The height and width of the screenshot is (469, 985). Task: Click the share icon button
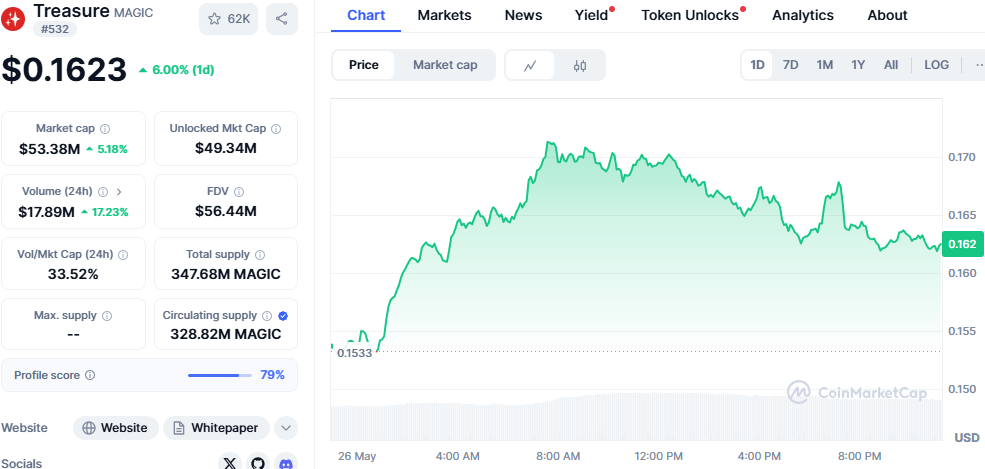[x=281, y=19]
